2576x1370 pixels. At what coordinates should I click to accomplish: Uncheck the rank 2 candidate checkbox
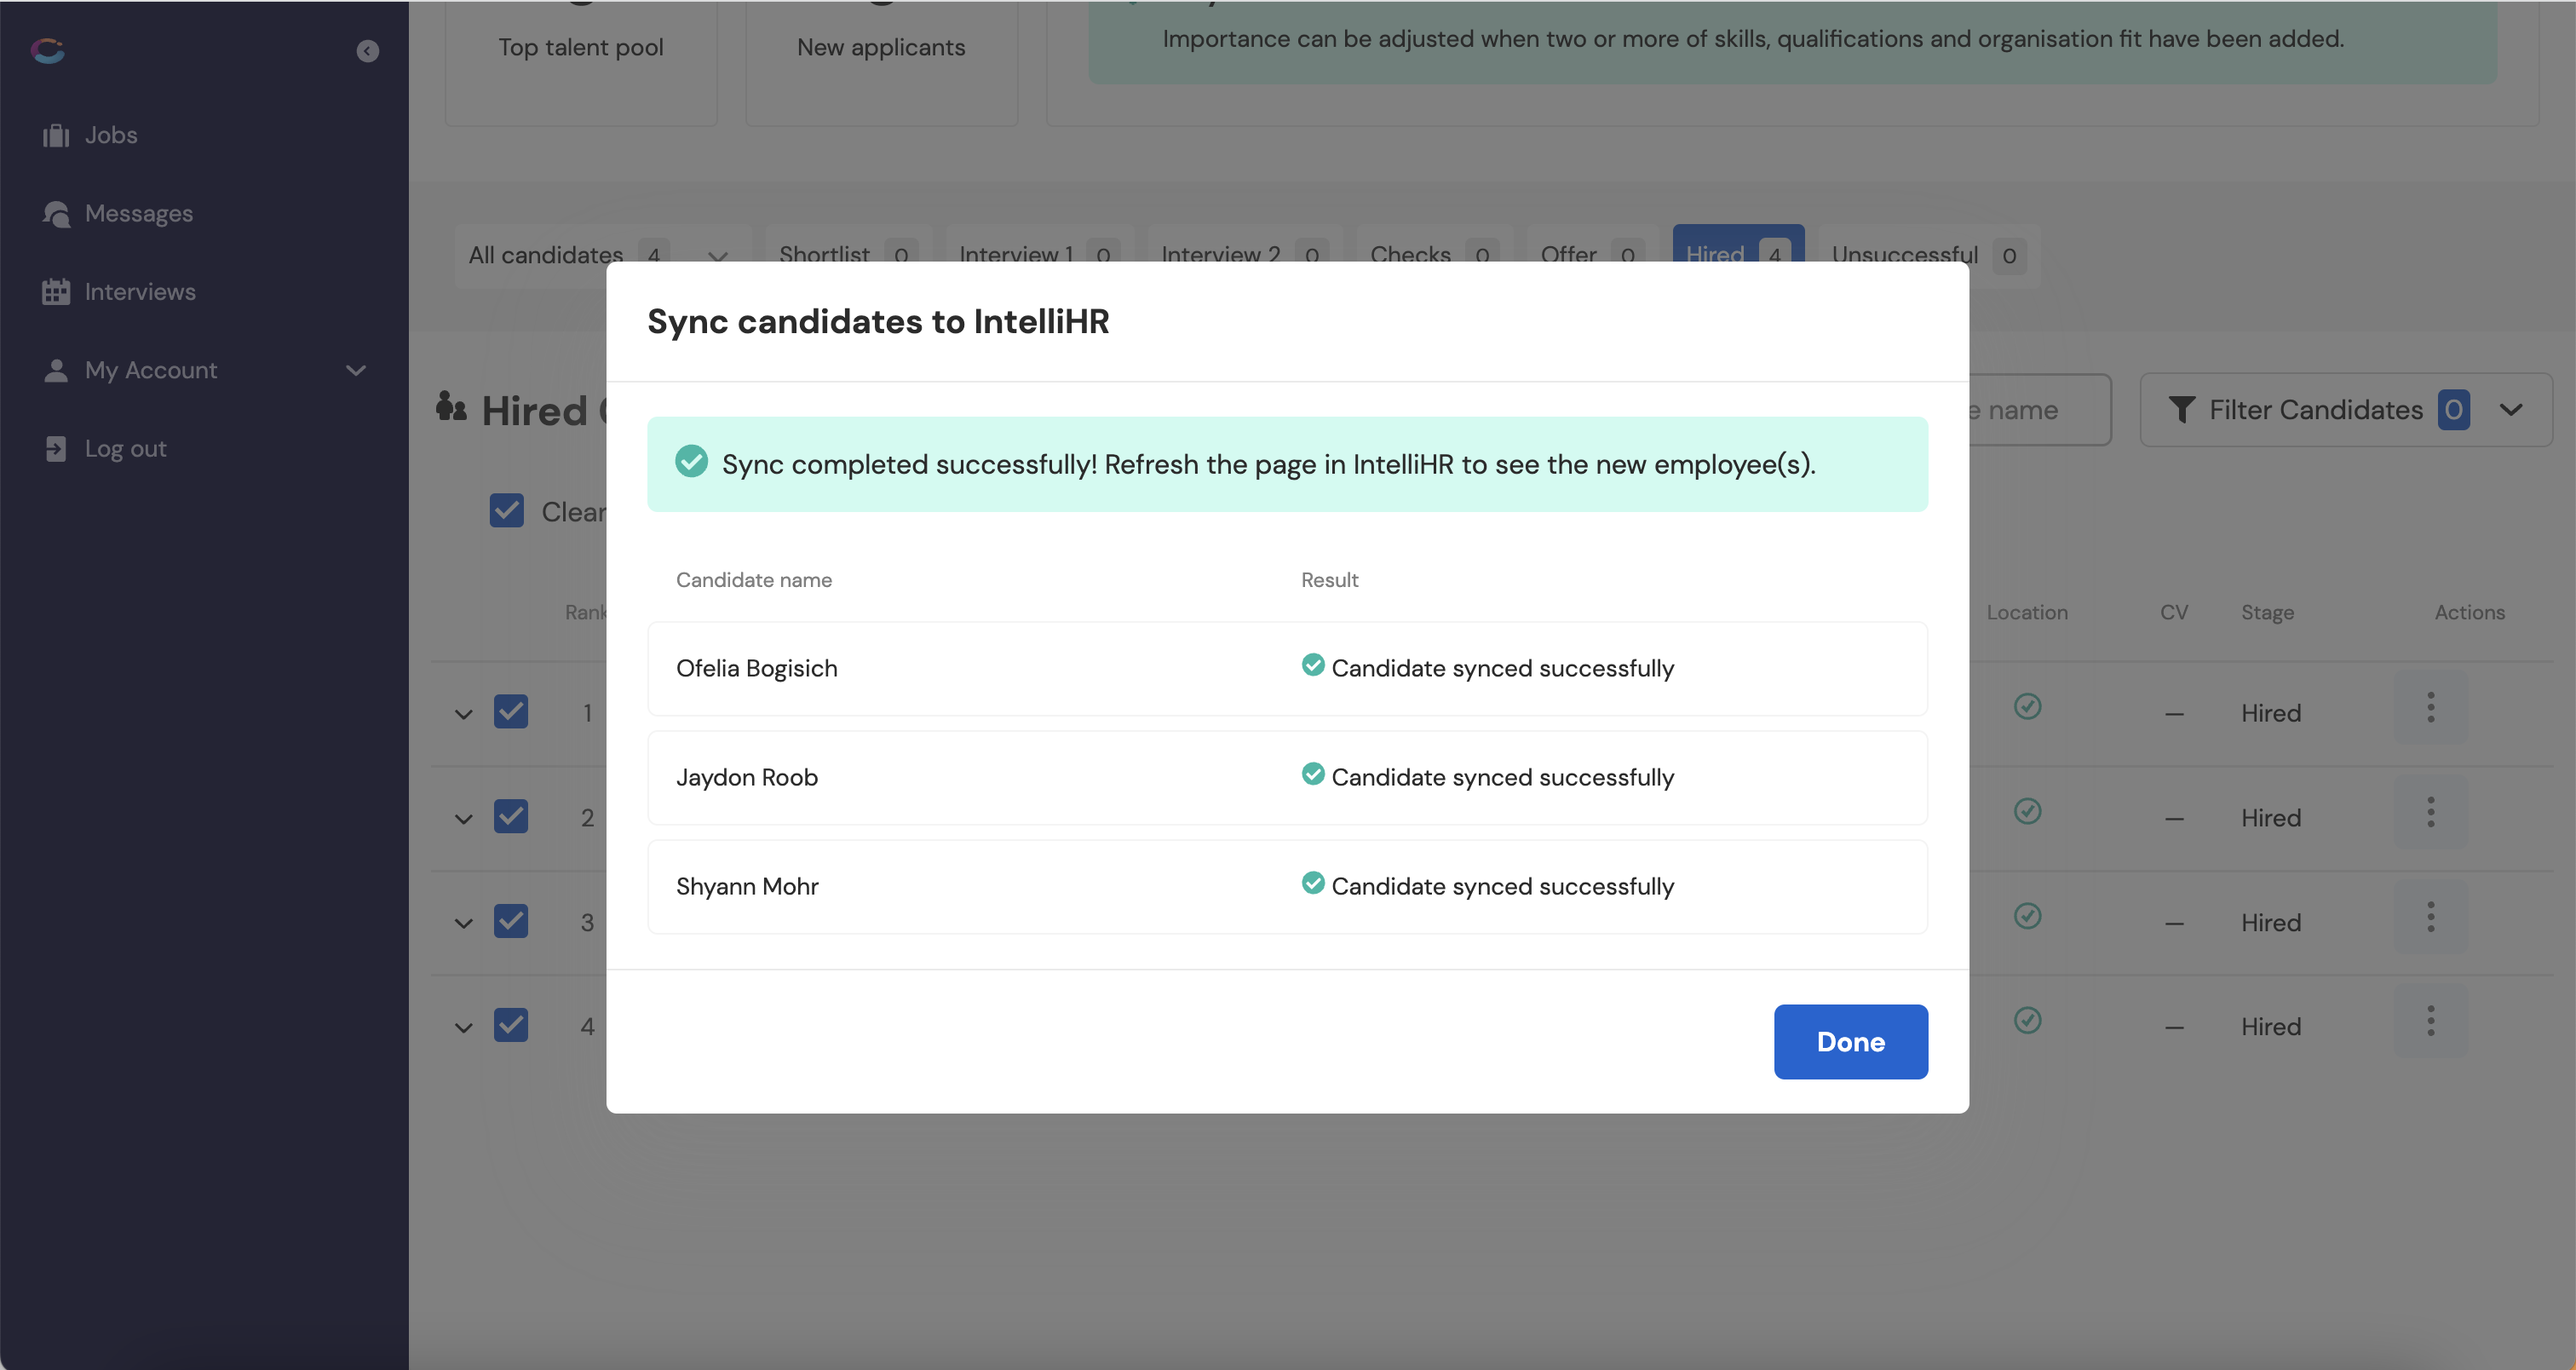point(510,817)
